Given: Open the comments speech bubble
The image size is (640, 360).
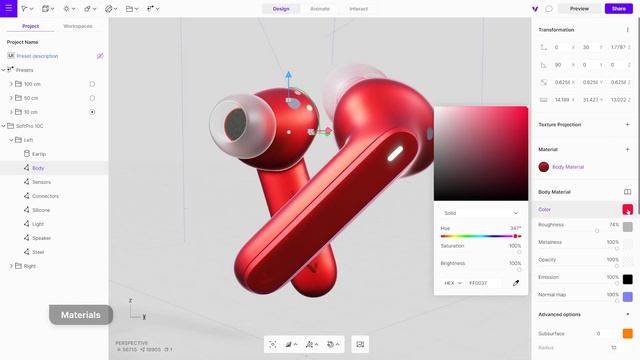Looking at the screenshot, I should click(549, 9).
